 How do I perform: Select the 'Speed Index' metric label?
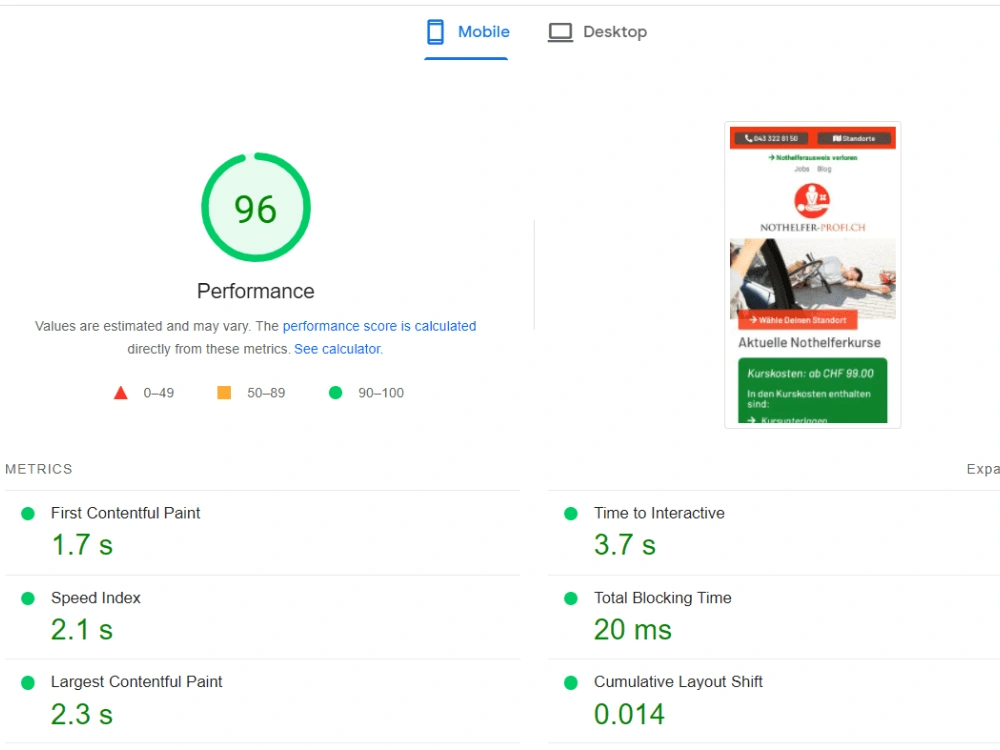(x=96, y=598)
